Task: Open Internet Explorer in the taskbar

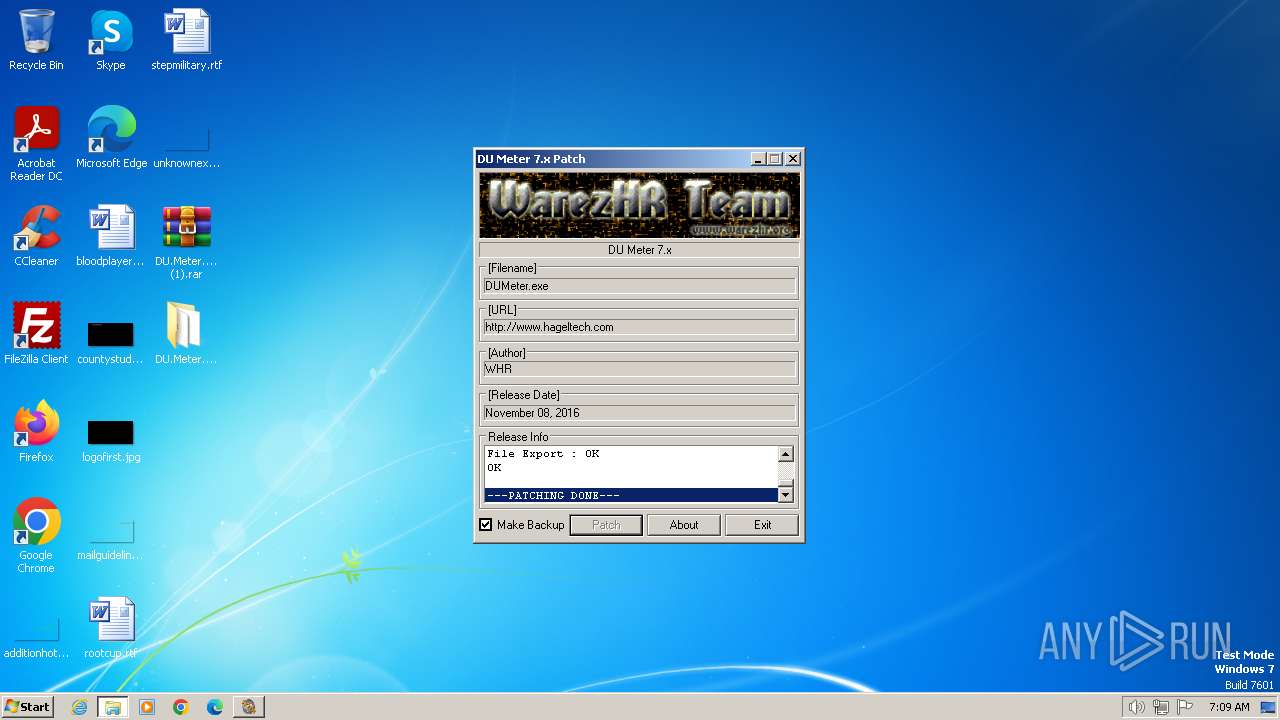Action: pos(79,707)
